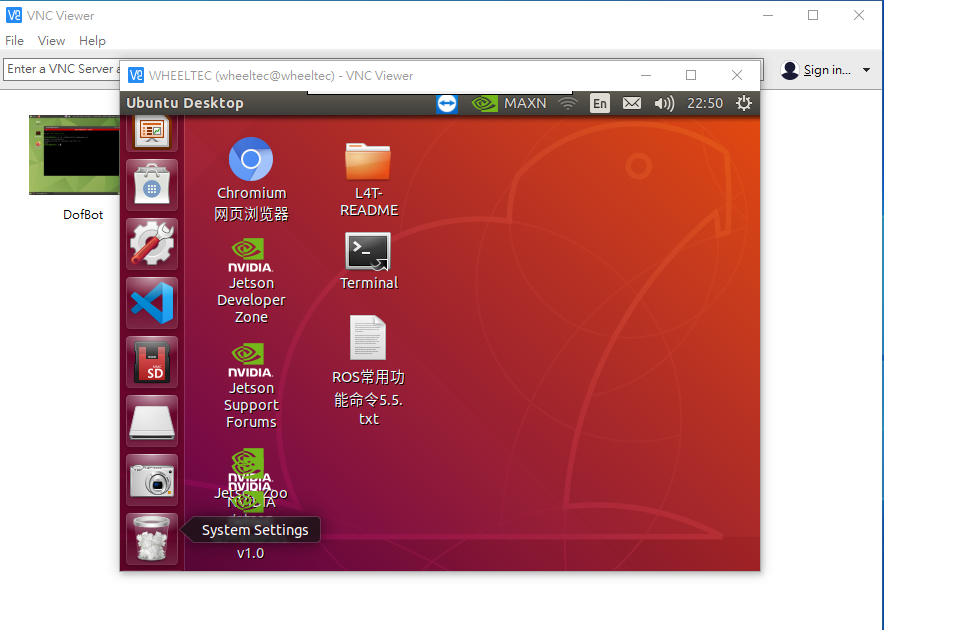
Task: Launch Visual Studio Code from launcher
Action: click(152, 303)
